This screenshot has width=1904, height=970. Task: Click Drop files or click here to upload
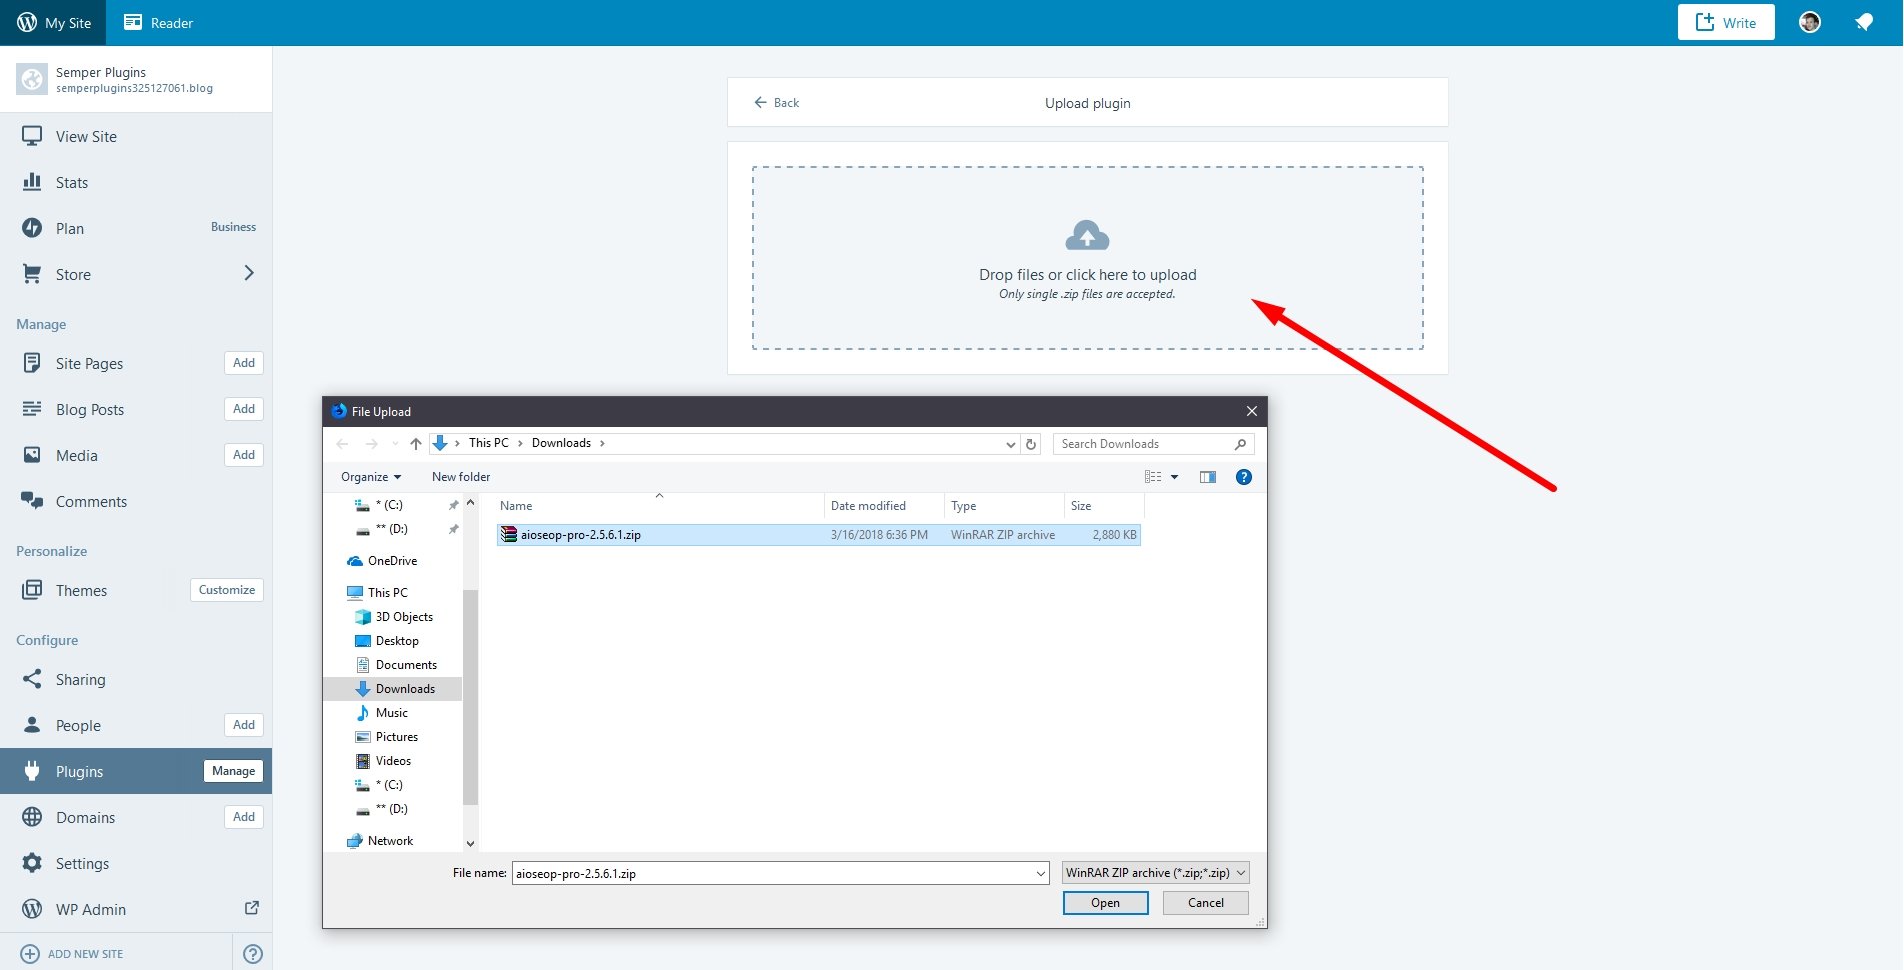tap(1087, 274)
